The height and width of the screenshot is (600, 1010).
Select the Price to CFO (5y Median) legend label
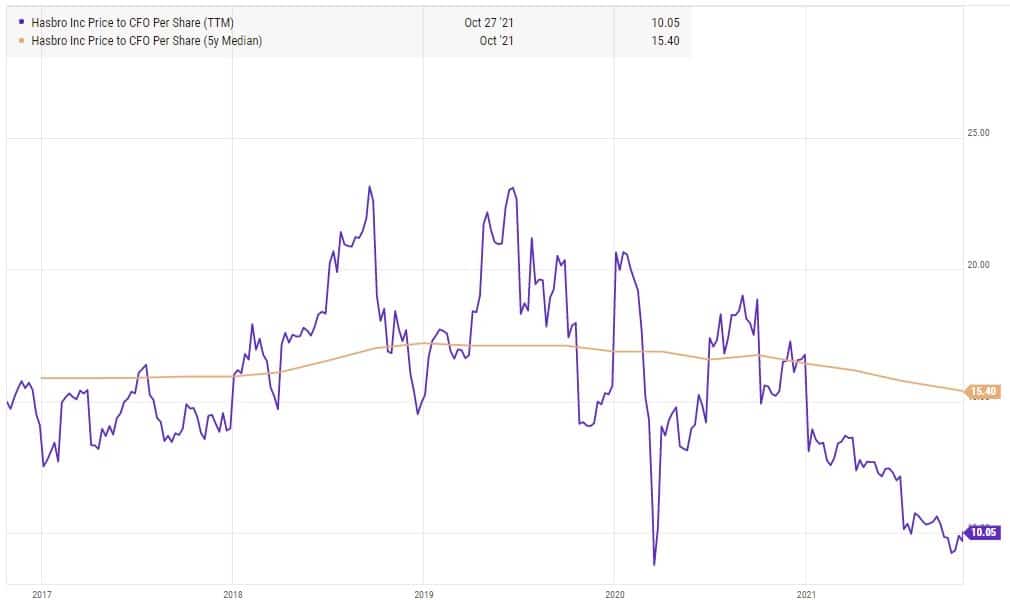click(143, 40)
